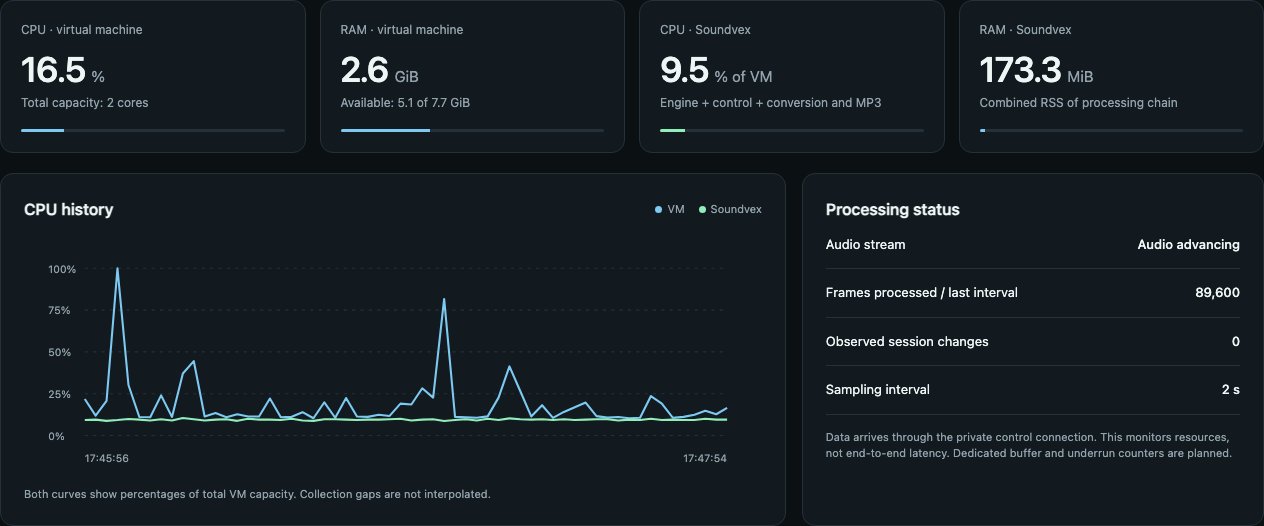The width and height of the screenshot is (1264, 526).
Task: Click the 0% y-axis label
Action: [x=56, y=436]
